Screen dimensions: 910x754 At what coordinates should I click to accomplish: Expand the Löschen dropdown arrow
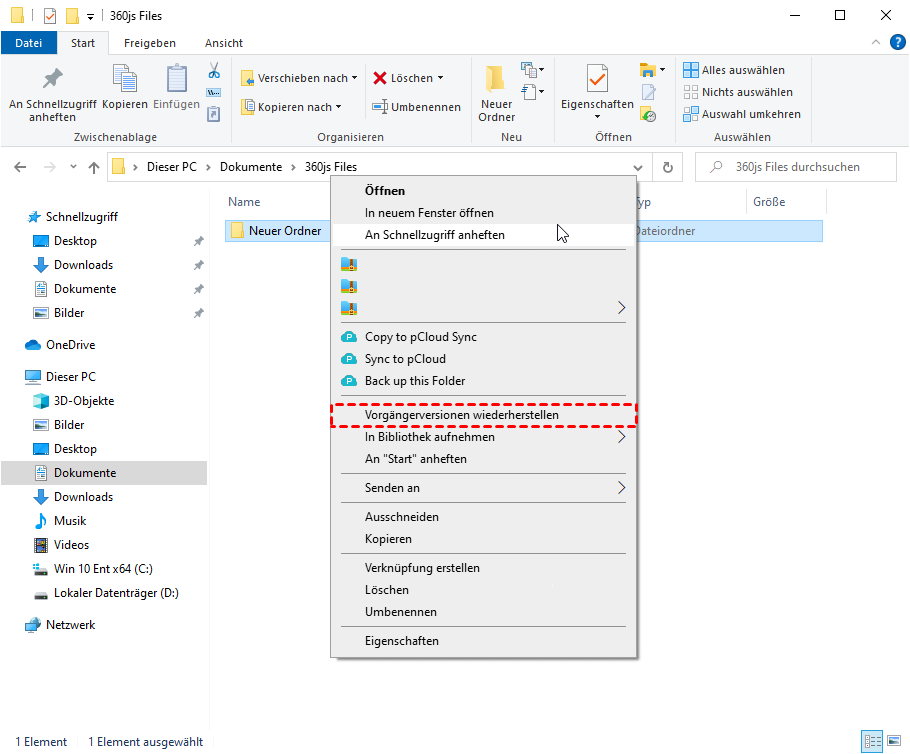(x=440, y=78)
